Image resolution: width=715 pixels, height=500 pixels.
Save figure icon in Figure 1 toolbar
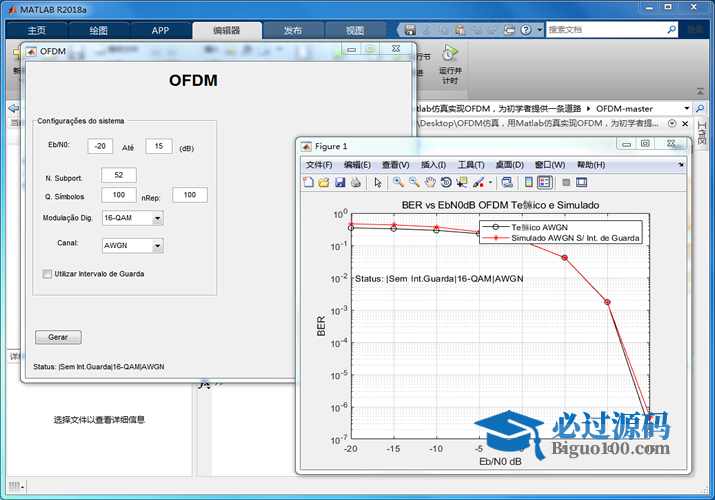click(x=340, y=182)
